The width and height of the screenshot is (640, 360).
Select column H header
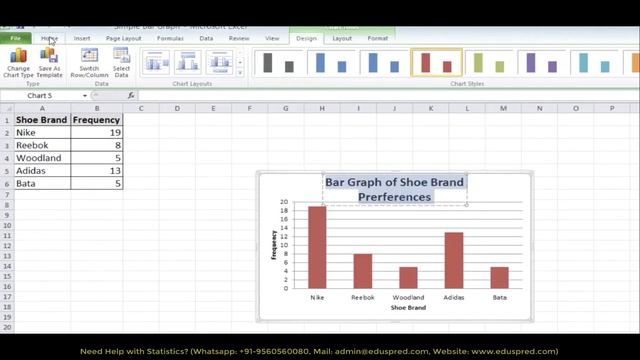(322, 109)
